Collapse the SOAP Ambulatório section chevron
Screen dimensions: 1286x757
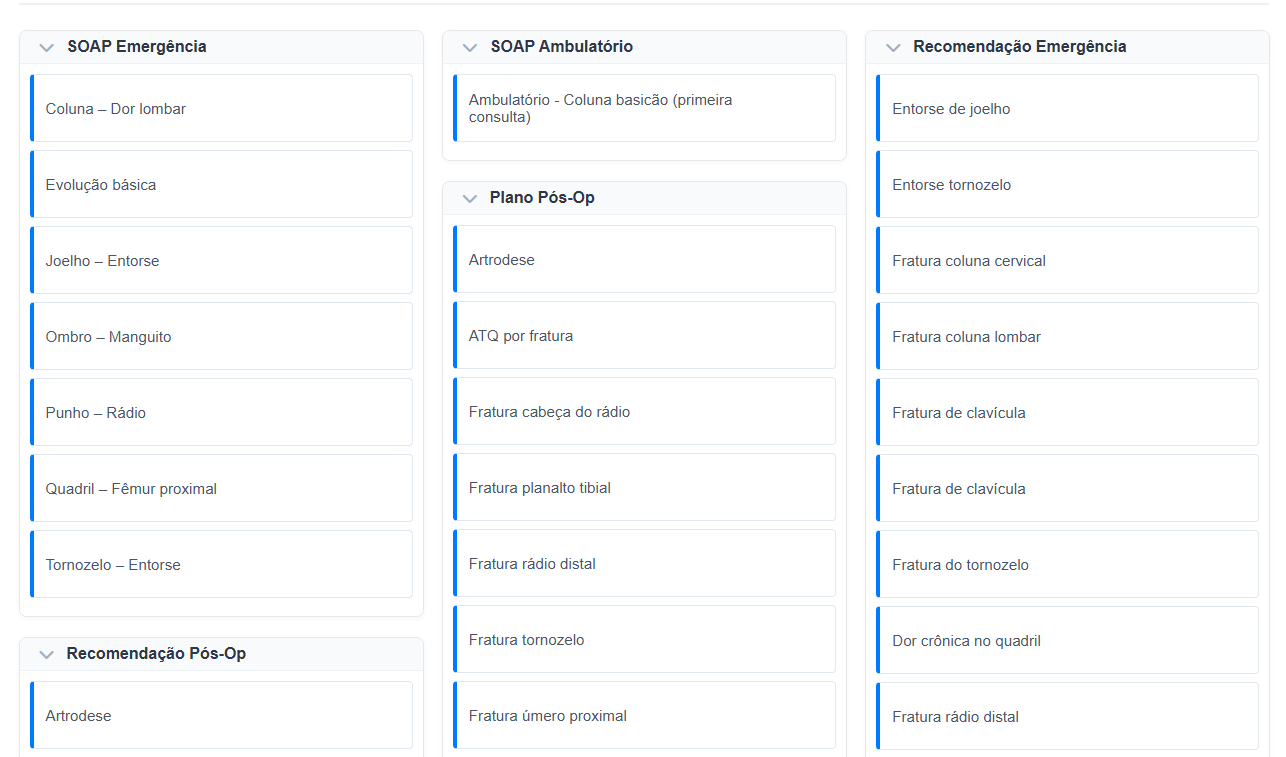click(x=469, y=47)
